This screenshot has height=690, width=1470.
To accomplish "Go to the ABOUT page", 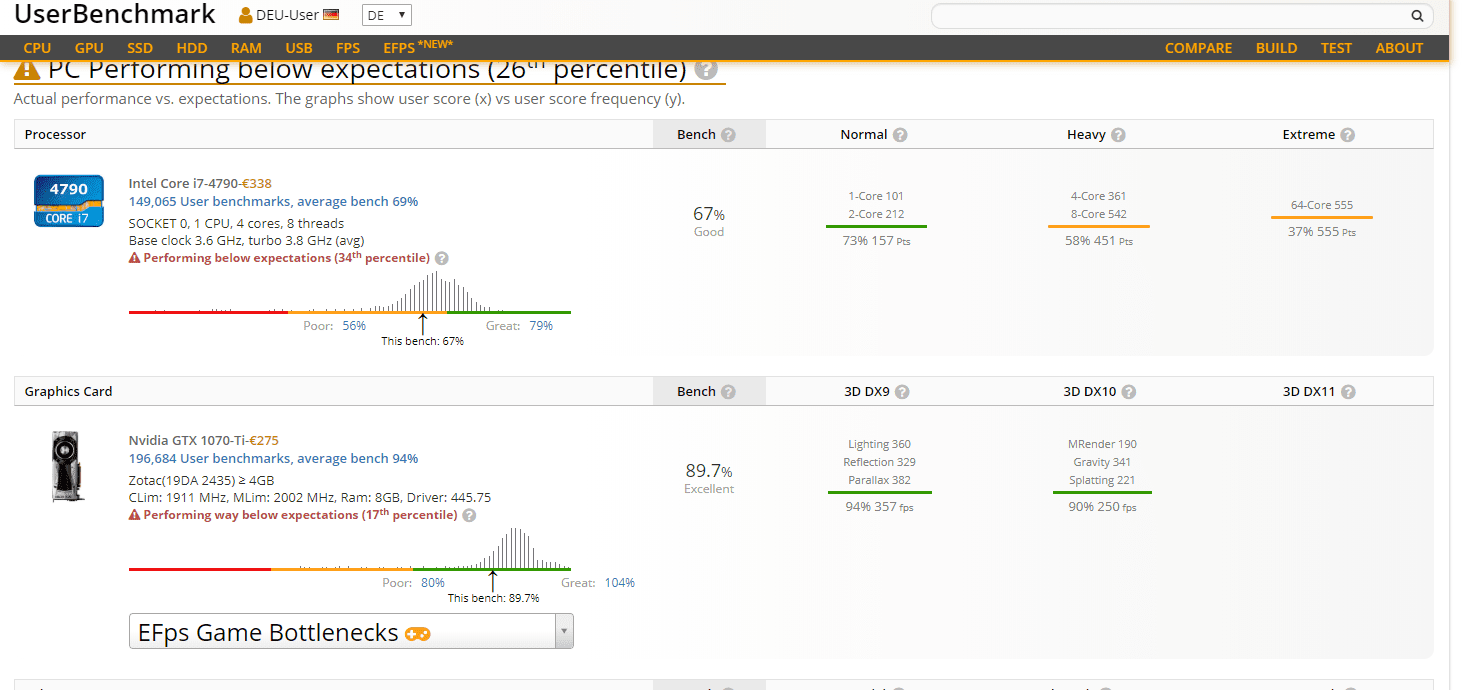I will coord(1399,48).
